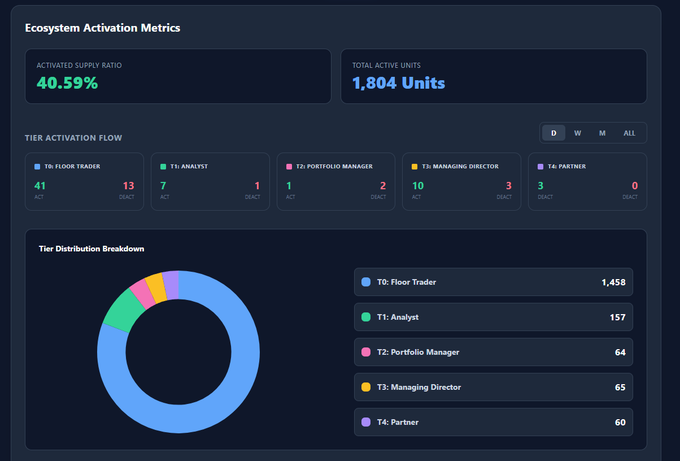This screenshot has height=461, width=680.
Task: Click the 157 Analyst total
Action: click(x=618, y=317)
